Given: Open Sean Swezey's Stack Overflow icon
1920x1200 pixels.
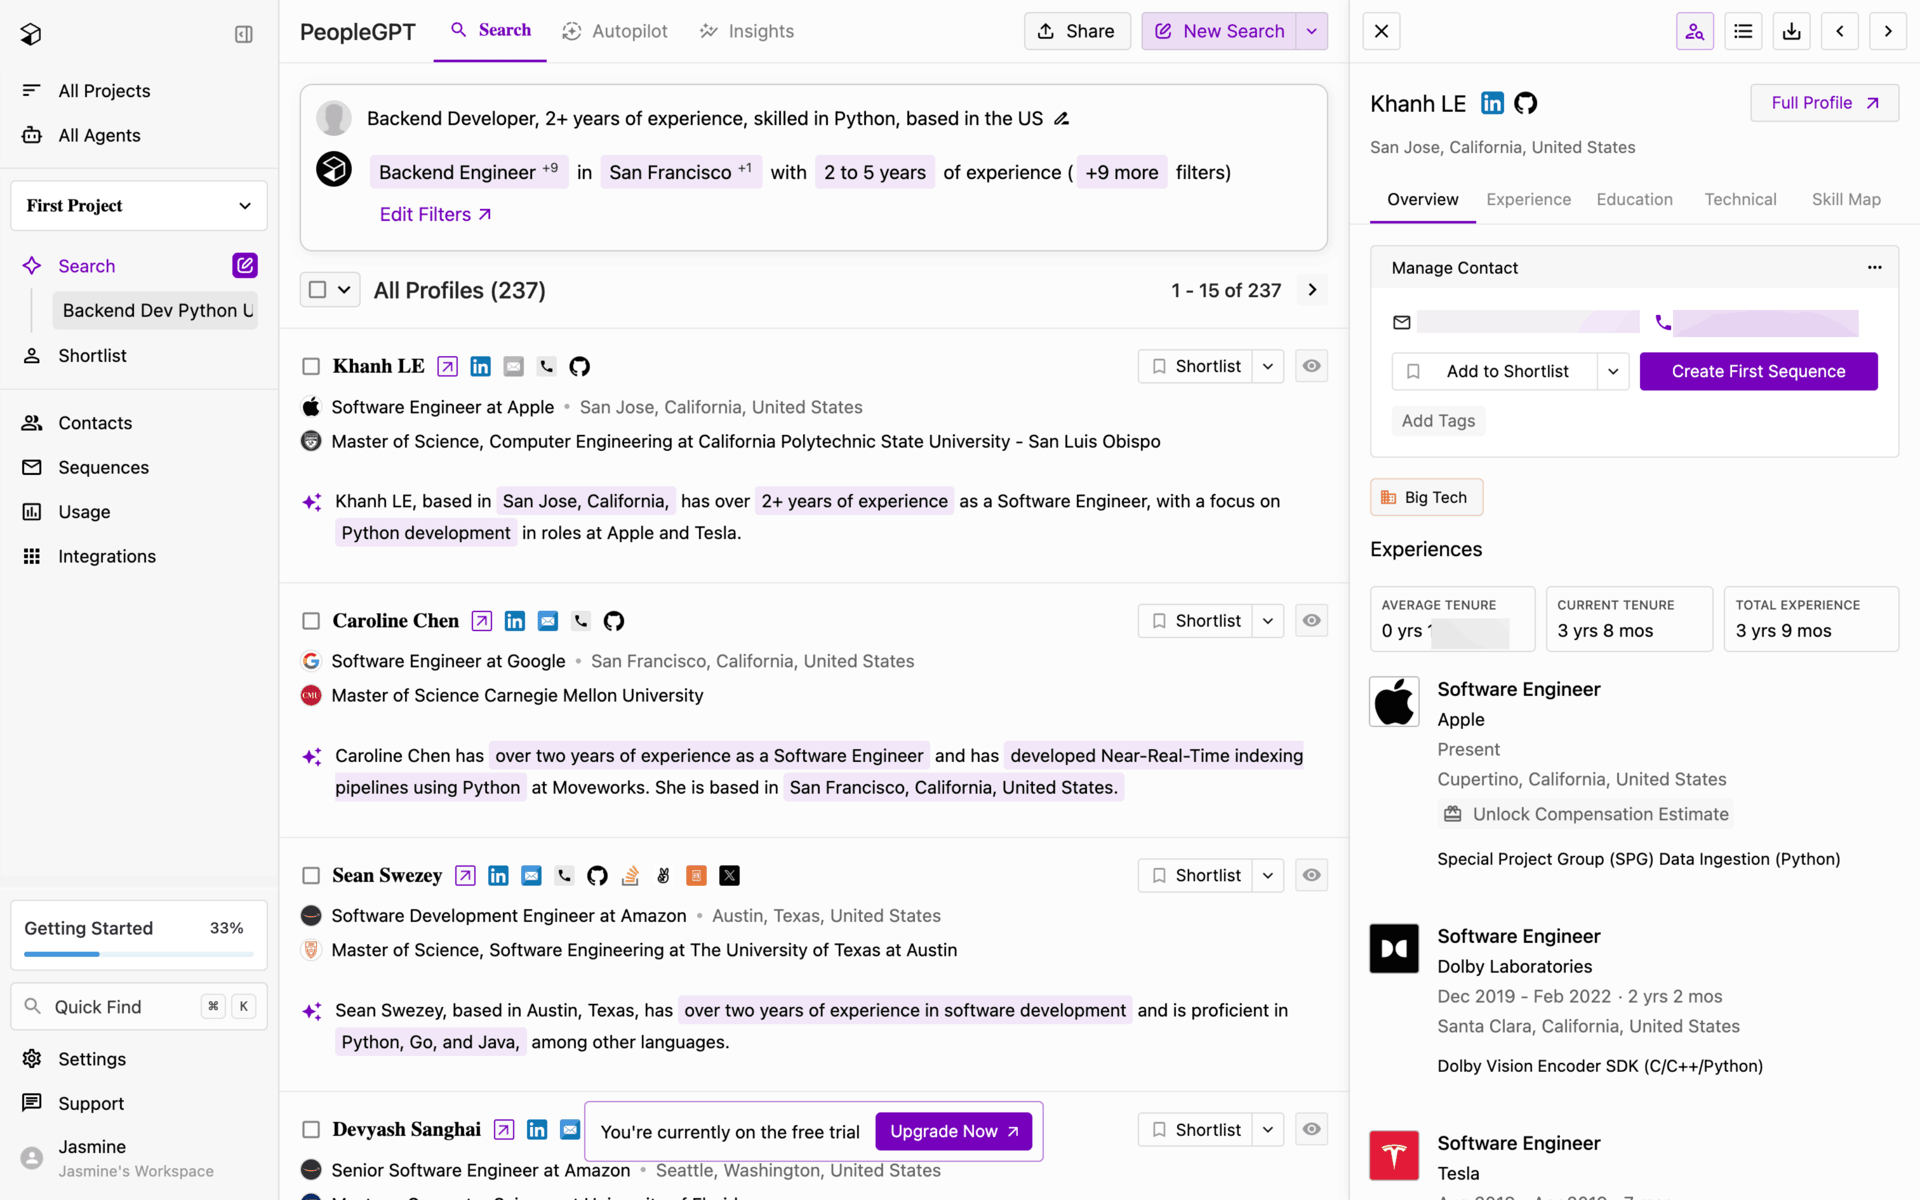Looking at the screenshot, I should point(630,876).
